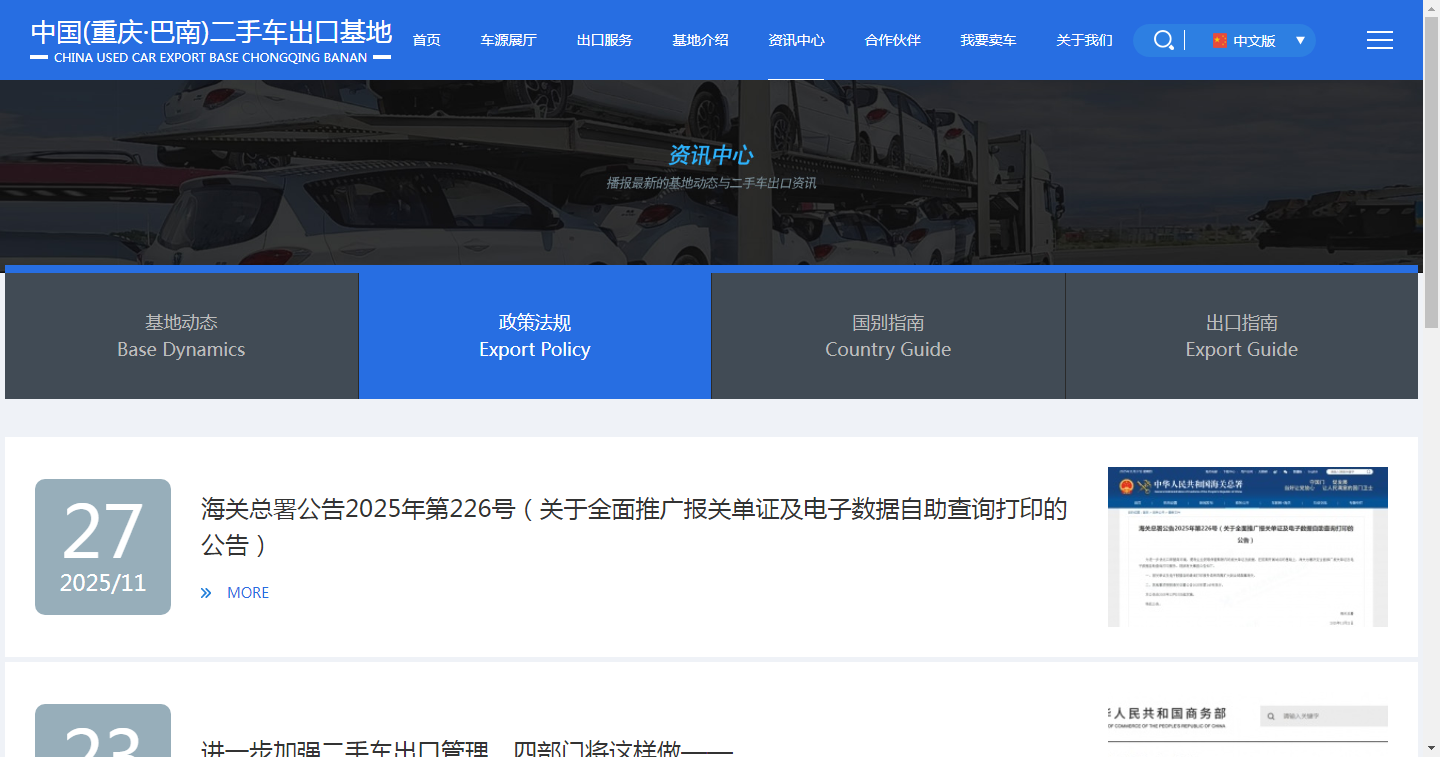Open the customs announcement thumbnail image
This screenshot has height=757, width=1440.
[1247, 547]
